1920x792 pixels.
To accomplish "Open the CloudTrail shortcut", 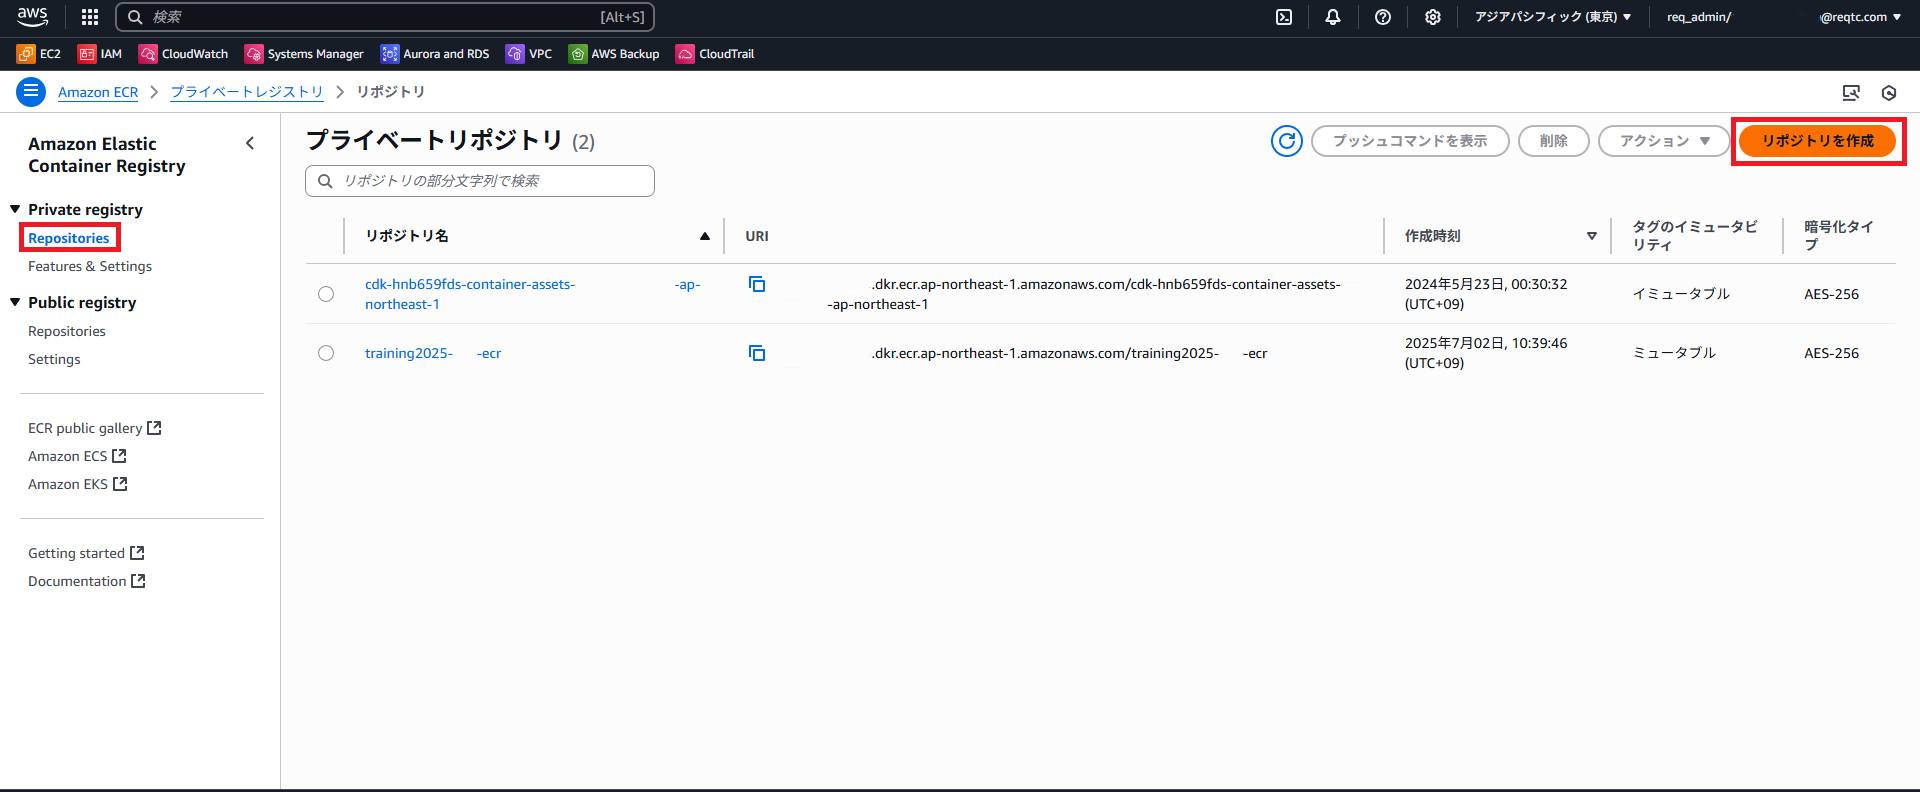I will click(x=715, y=54).
